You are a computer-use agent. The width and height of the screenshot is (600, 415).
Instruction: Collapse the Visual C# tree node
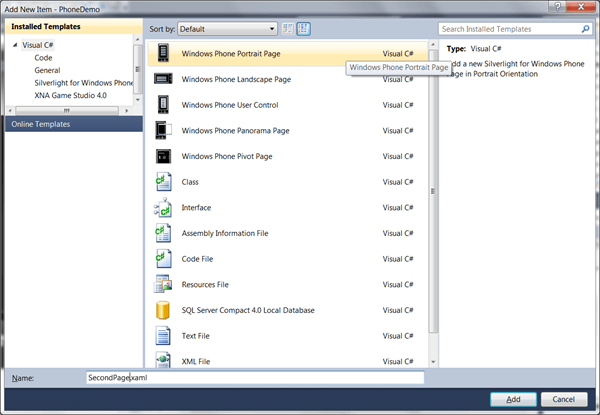pyautogui.click(x=15, y=45)
